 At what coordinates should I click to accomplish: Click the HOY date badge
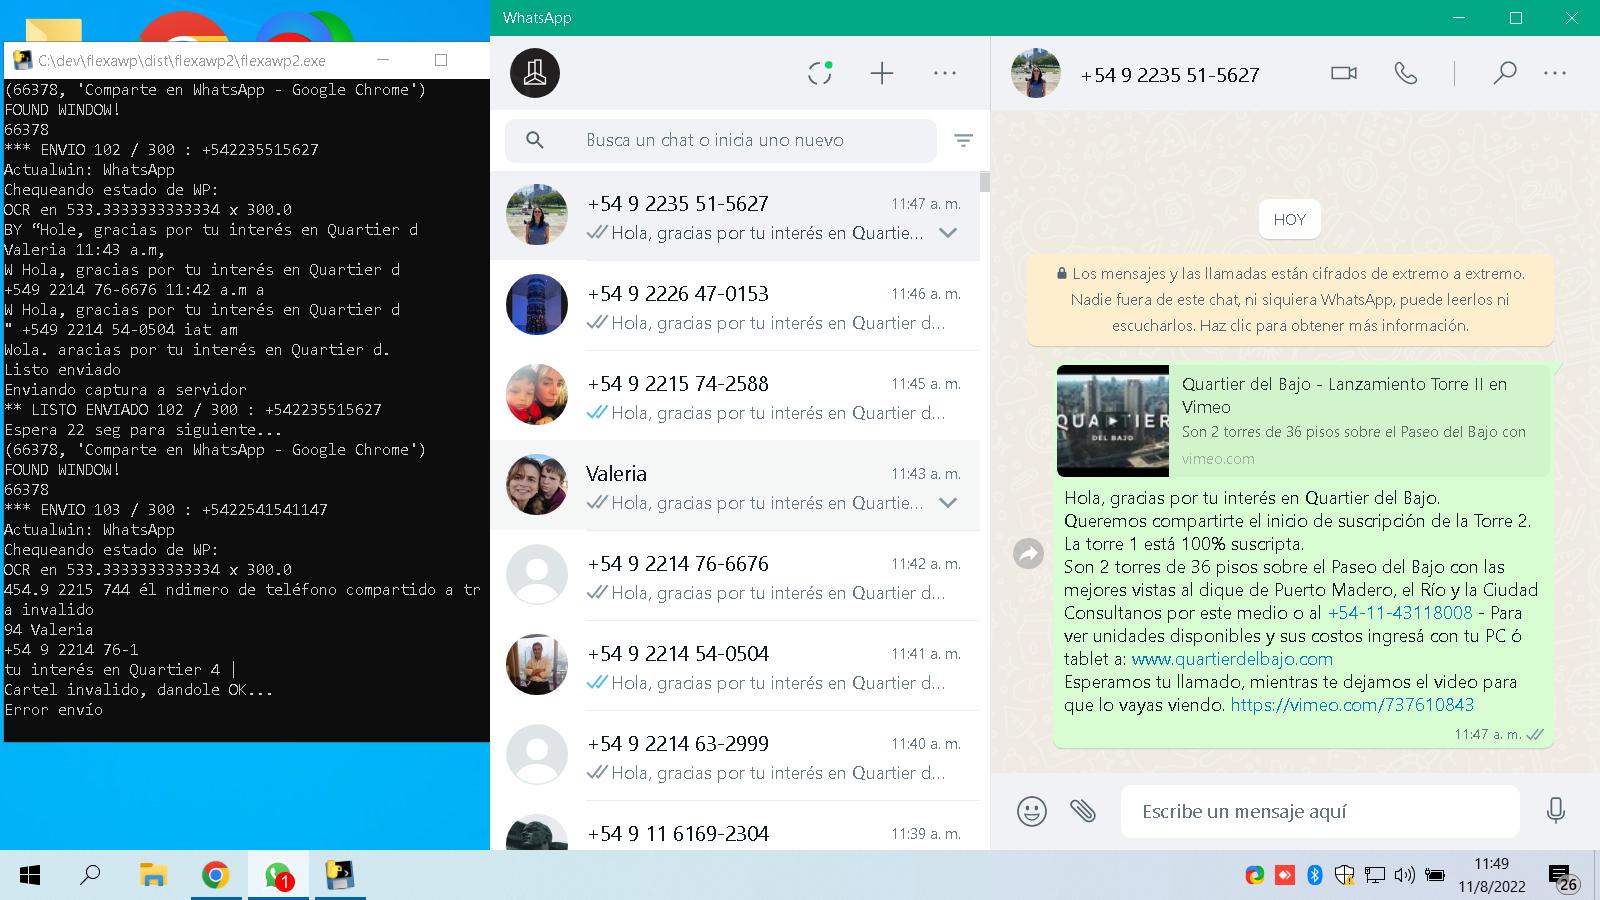pos(1290,220)
